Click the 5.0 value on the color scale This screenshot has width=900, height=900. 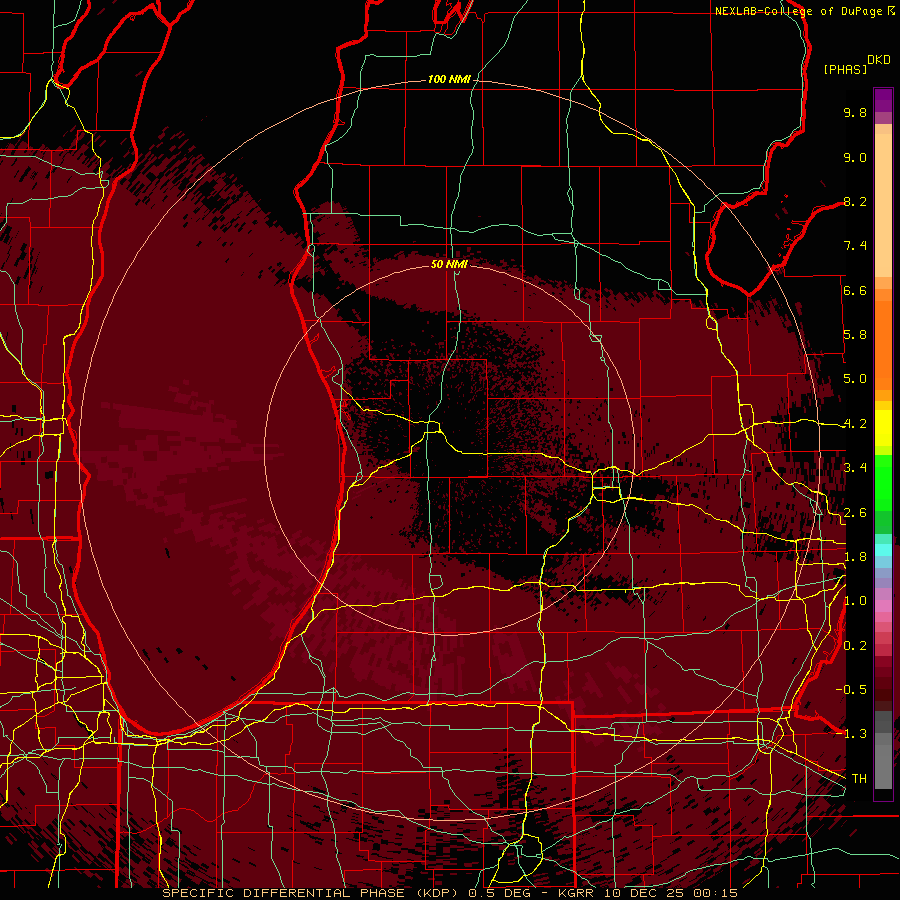[855, 379]
